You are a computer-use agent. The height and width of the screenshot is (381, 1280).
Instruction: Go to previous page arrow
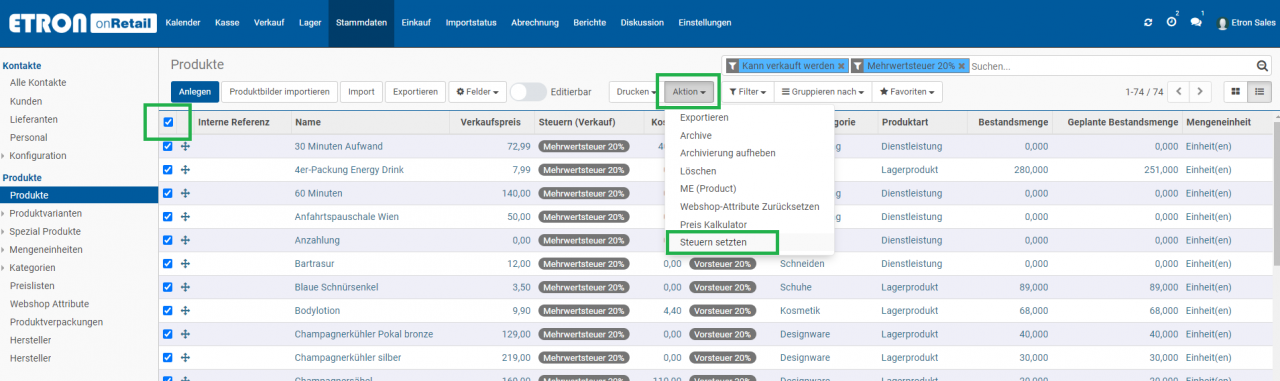point(1179,92)
